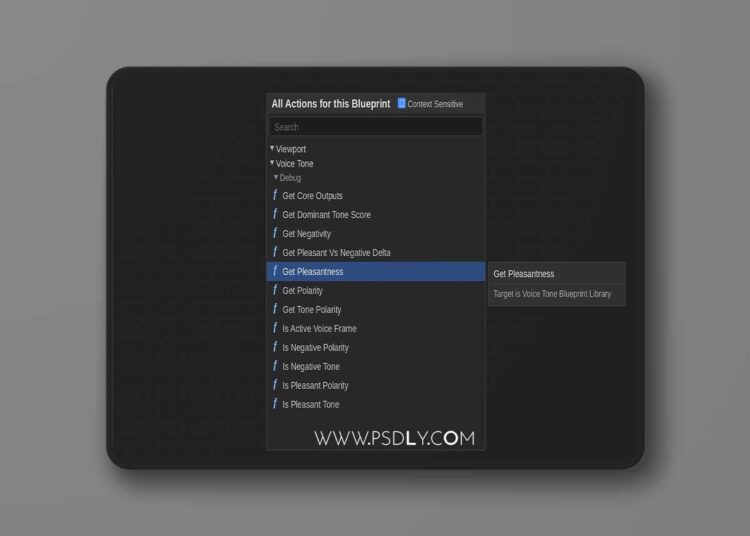The image size is (750, 536).
Task: Click function icon beside Get Negativity
Action: (275, 233)
